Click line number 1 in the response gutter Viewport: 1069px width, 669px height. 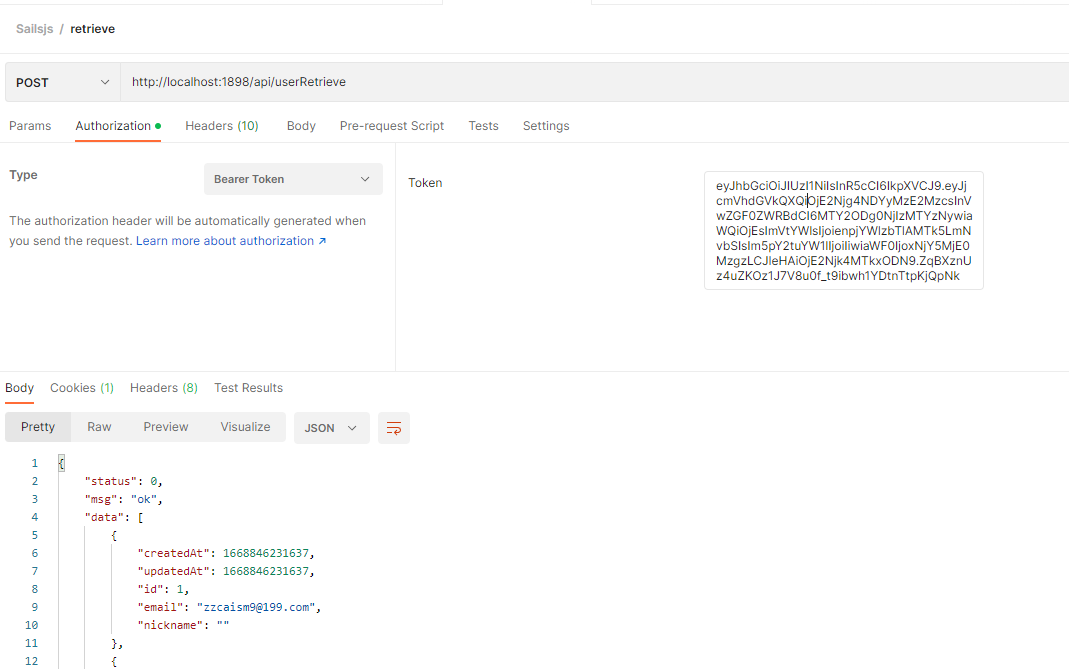click(34, 464)
